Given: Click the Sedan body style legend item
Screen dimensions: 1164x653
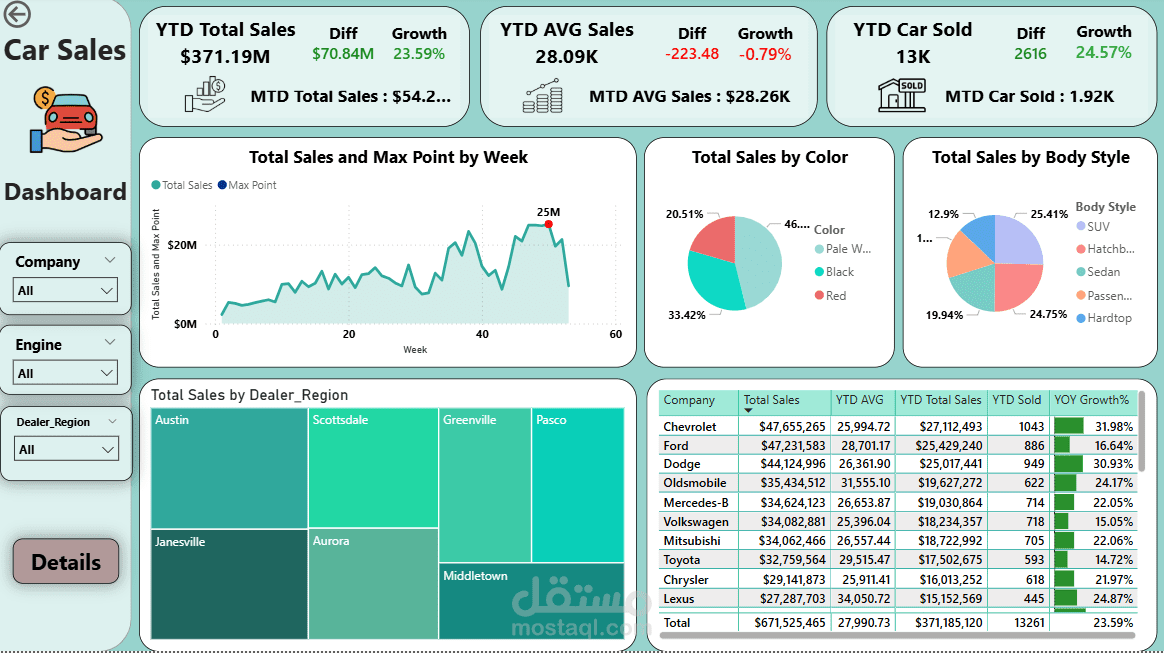Looking at the screenshot, I should (1098, 272).
